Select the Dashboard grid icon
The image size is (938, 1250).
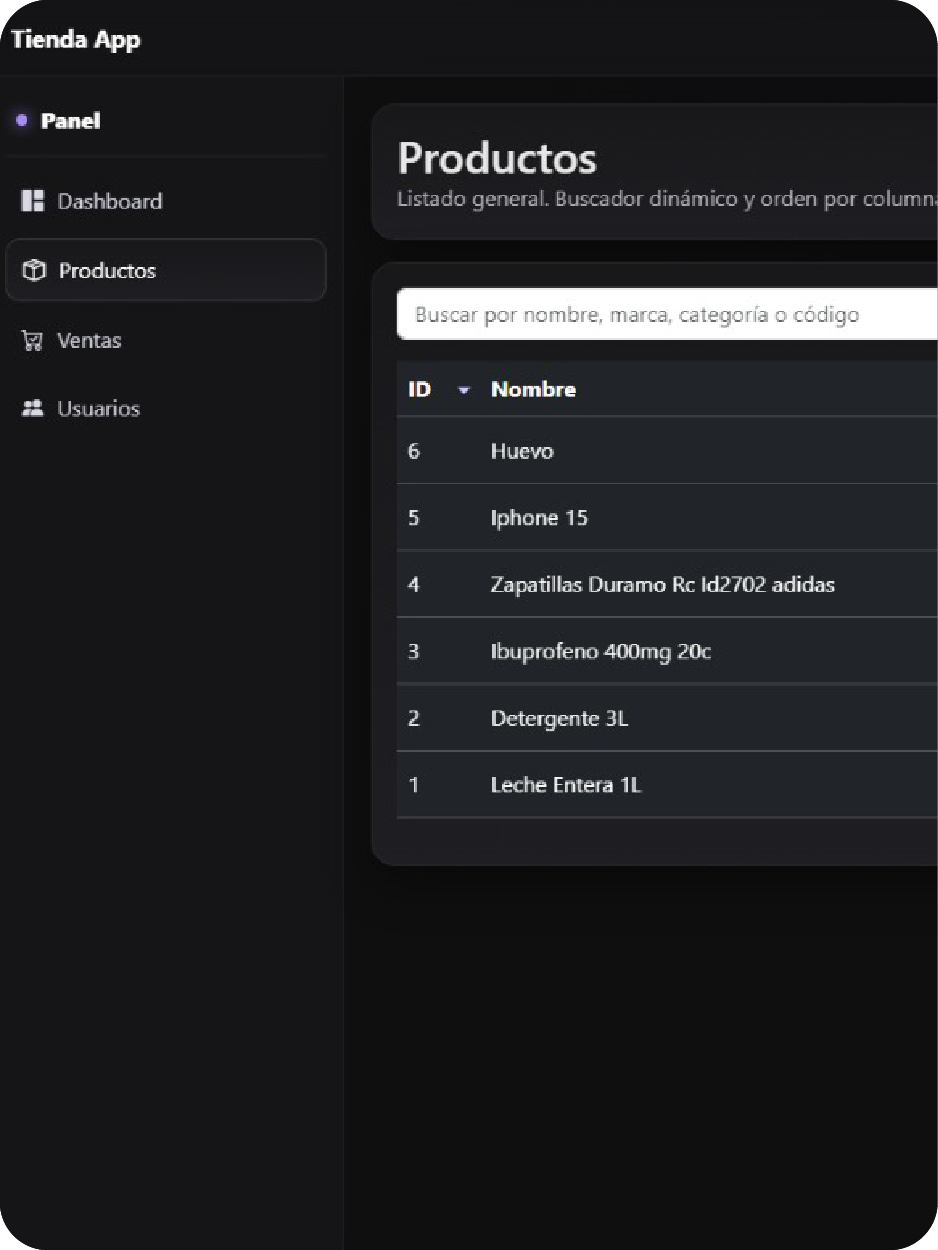click(31, 201)
